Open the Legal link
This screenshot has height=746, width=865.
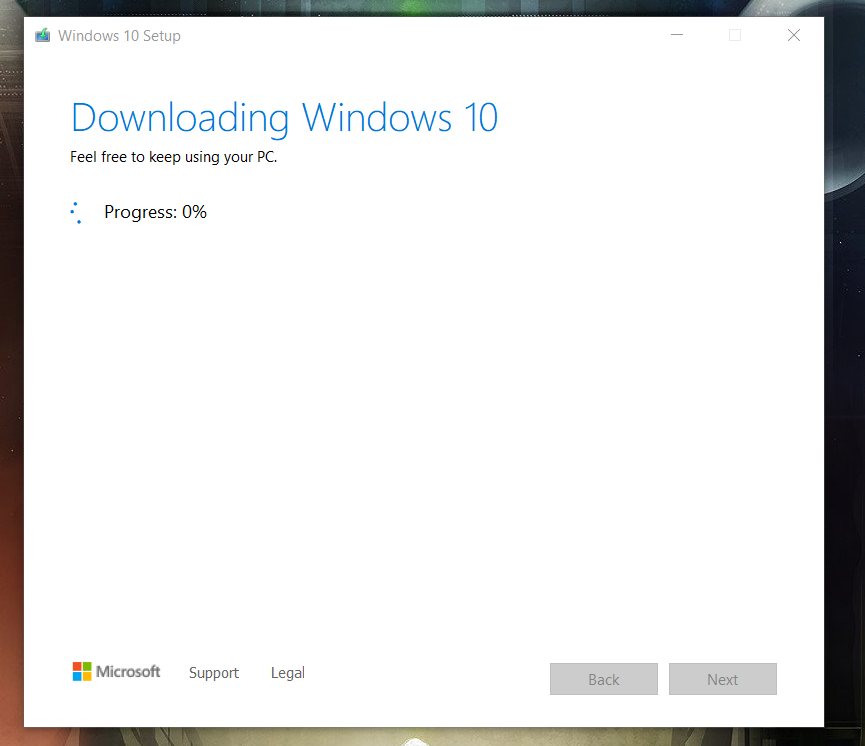tap(287, 673)
